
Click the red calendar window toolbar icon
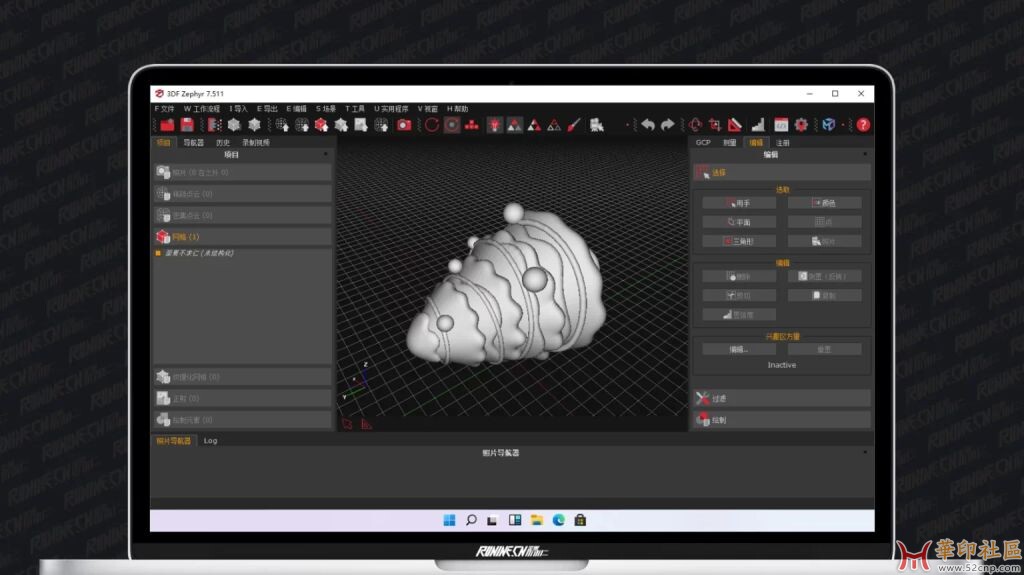tap(781, 125)
